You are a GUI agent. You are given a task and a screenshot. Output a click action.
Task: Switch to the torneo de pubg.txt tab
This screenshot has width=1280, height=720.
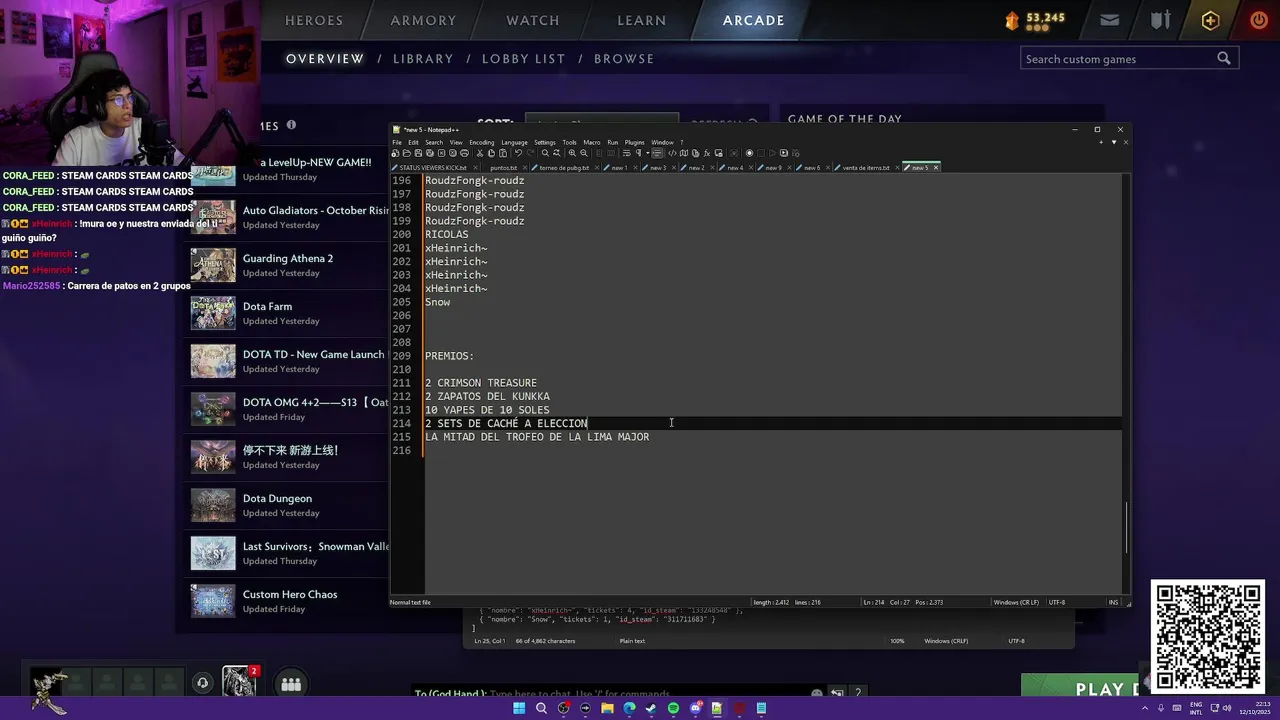(x=565, y=168)
